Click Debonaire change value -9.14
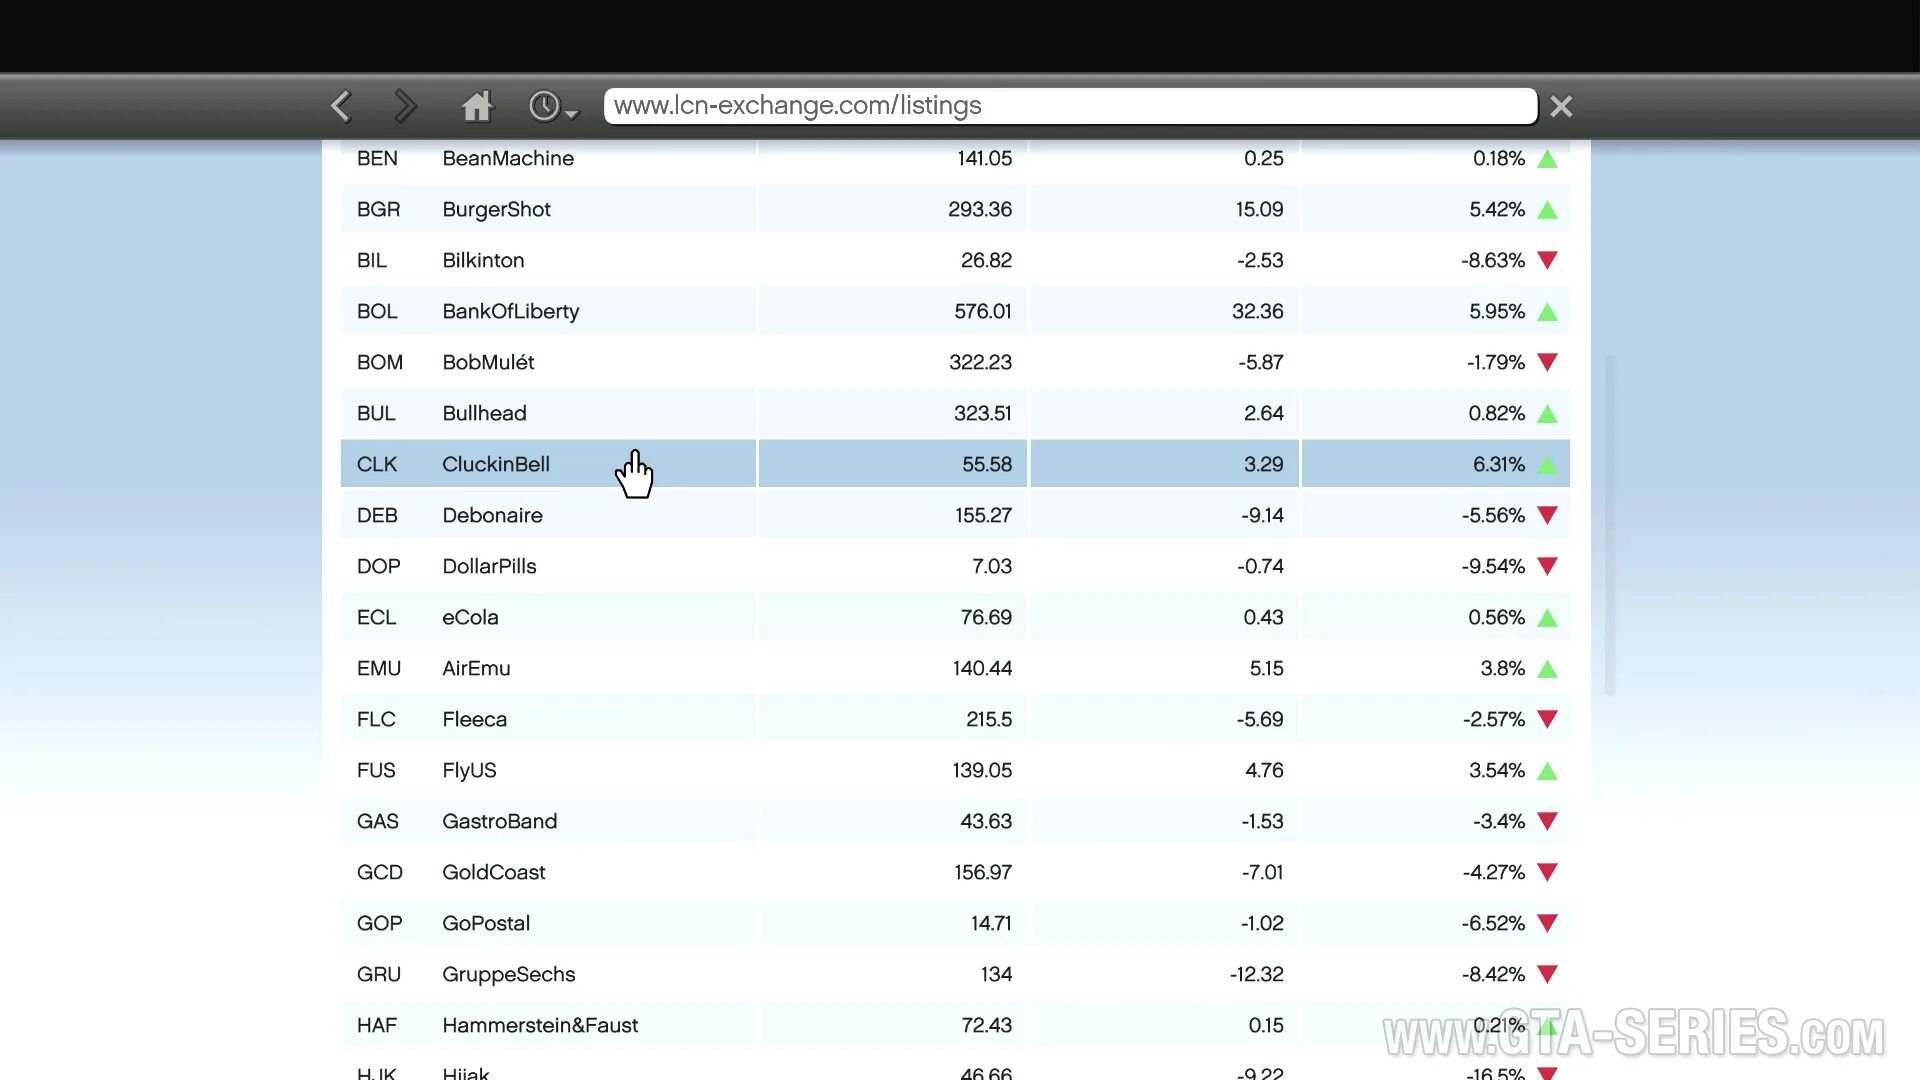Viewport: 1920px width, 1080px height. click(1262, 515)
